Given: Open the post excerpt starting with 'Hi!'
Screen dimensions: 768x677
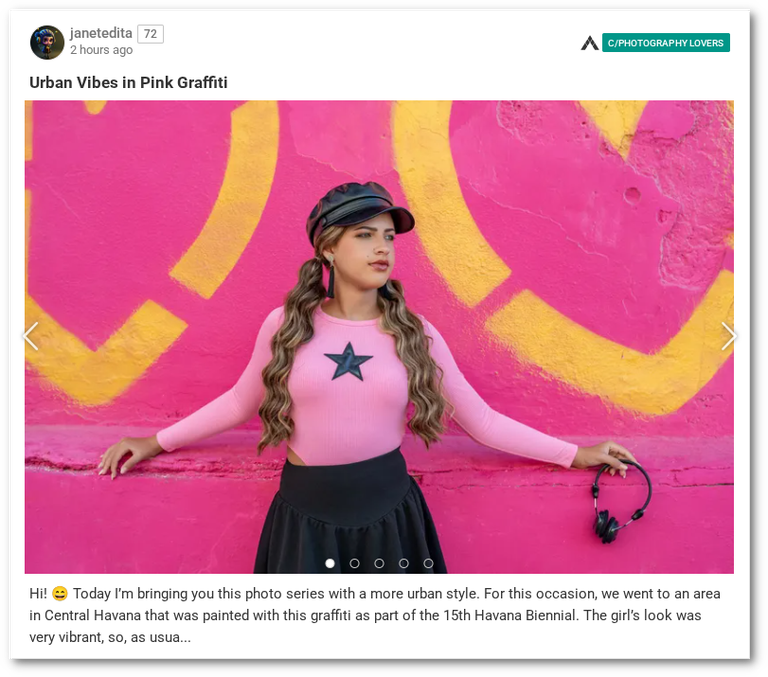Looking at the screenshot, I should (375, 615).
